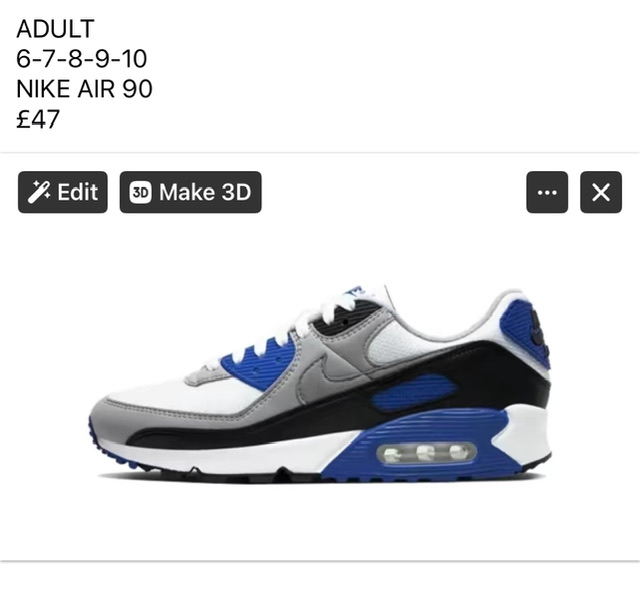Click the magic wand Edit icon
Screen dimensions: 640x589
(39, 192)
